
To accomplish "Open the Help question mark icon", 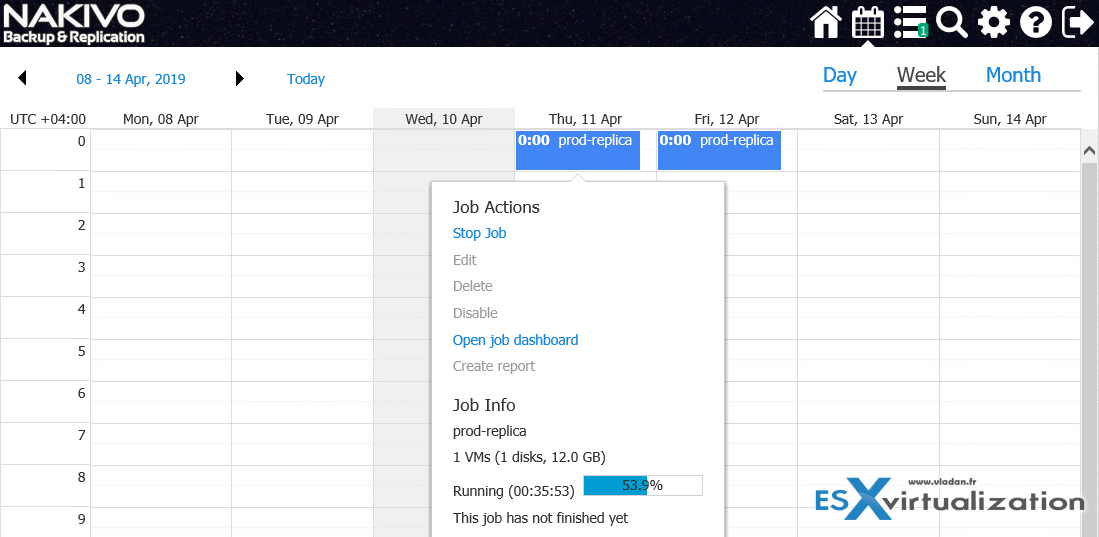I will point(1035,22).
